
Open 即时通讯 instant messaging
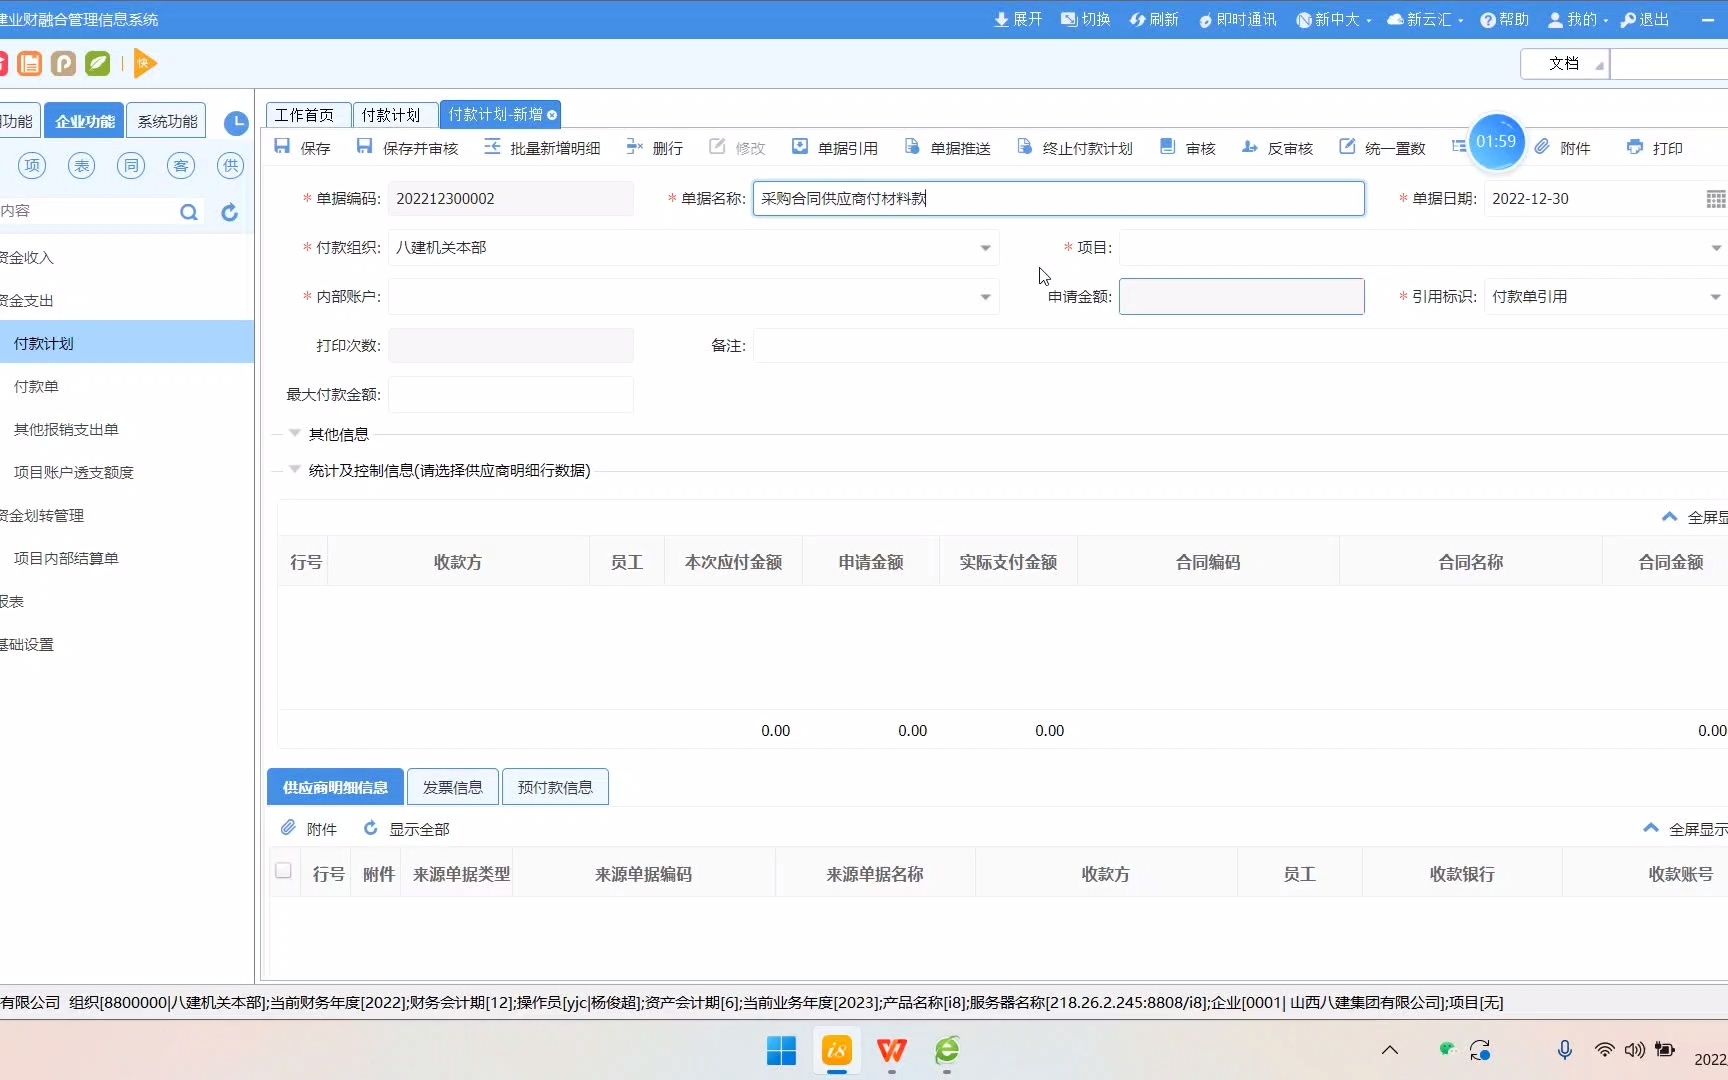point(1237,19)
